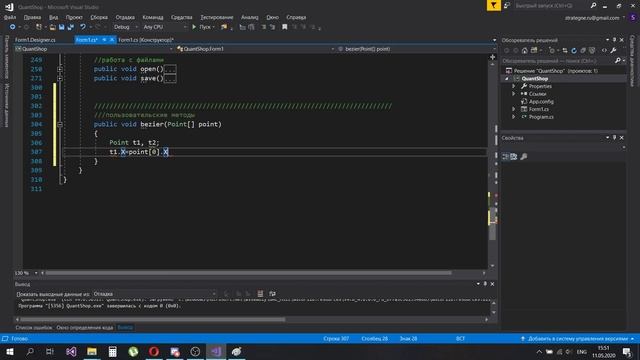The height and width of the screenshot is (360, 640).
Task: Select the Решение "QuantShop" solution node
Action: point(551,71)
